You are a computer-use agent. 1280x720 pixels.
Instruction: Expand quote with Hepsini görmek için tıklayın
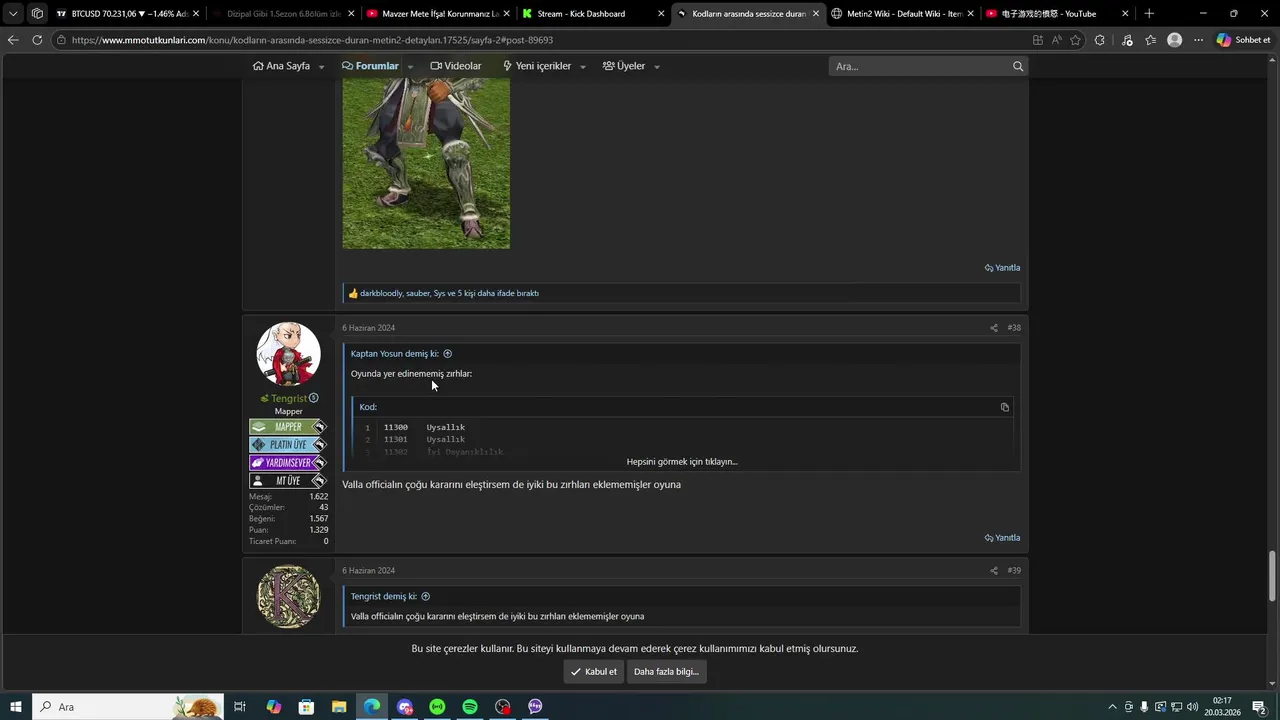[x=682, y=462]
